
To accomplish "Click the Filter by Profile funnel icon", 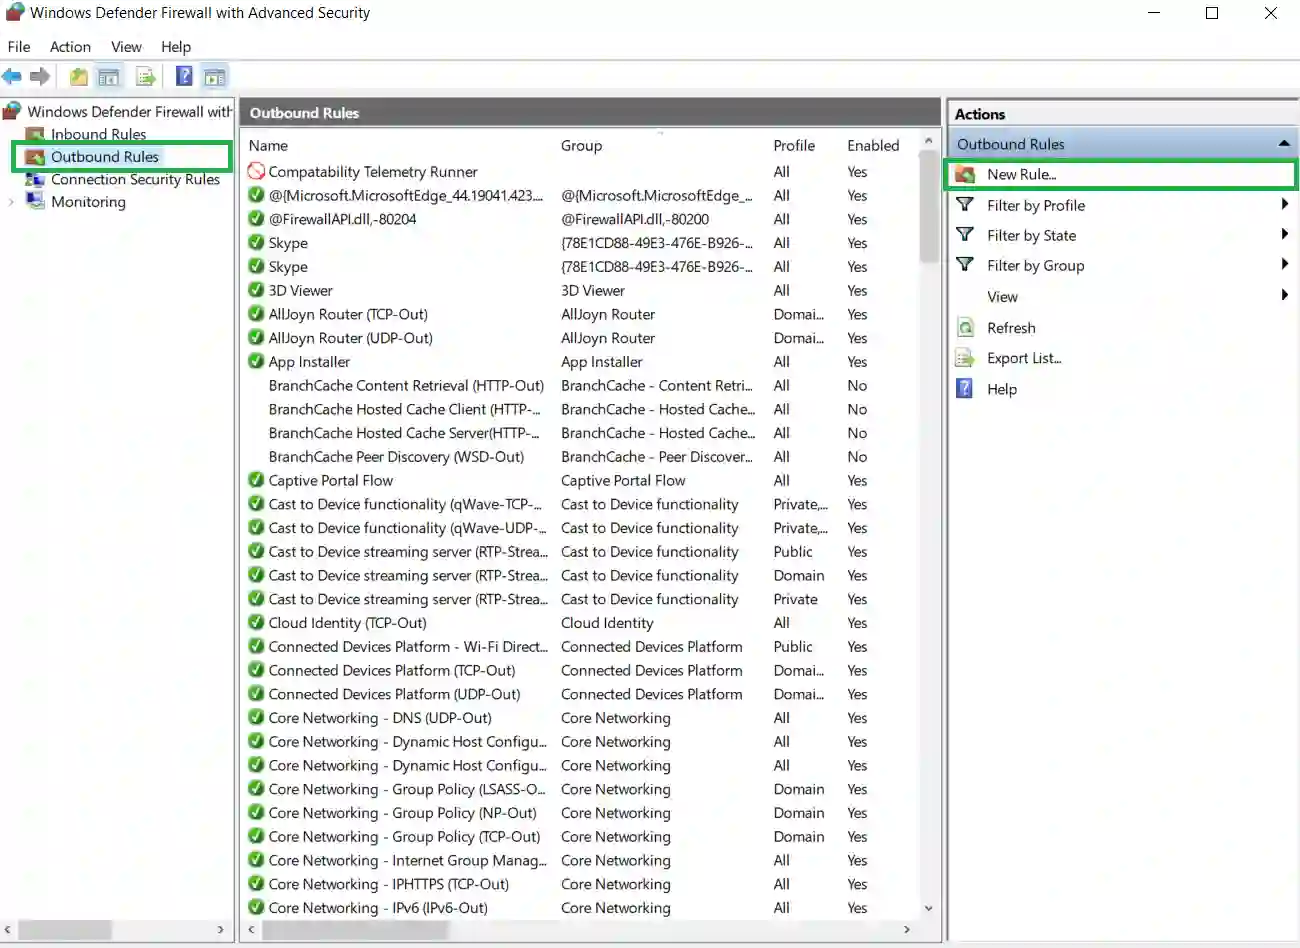I will (x=965, y=205).
